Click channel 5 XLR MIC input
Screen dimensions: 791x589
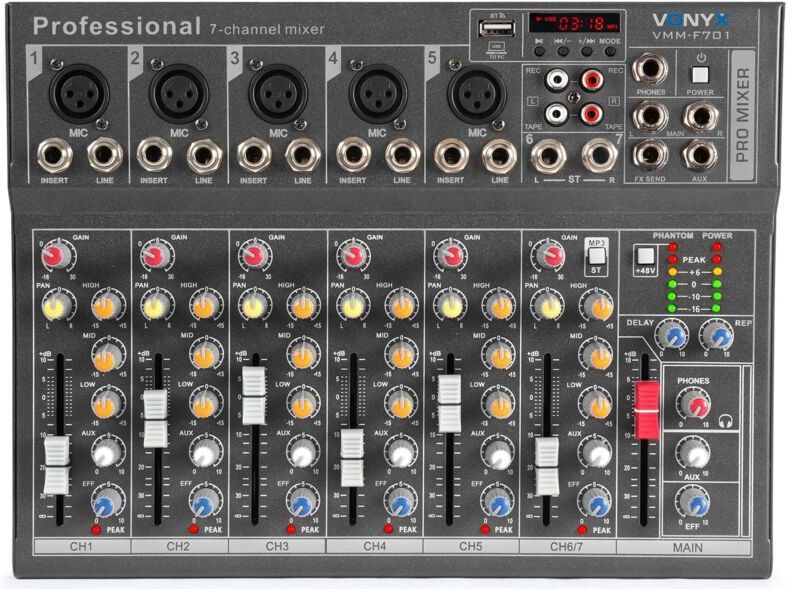click(476, 94)
